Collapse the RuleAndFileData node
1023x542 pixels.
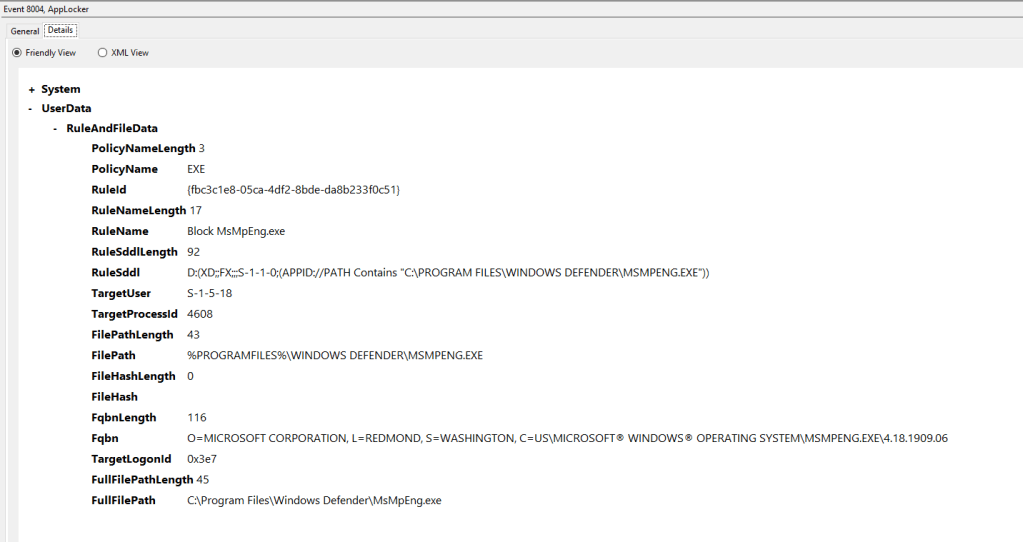tap(55, 129)
